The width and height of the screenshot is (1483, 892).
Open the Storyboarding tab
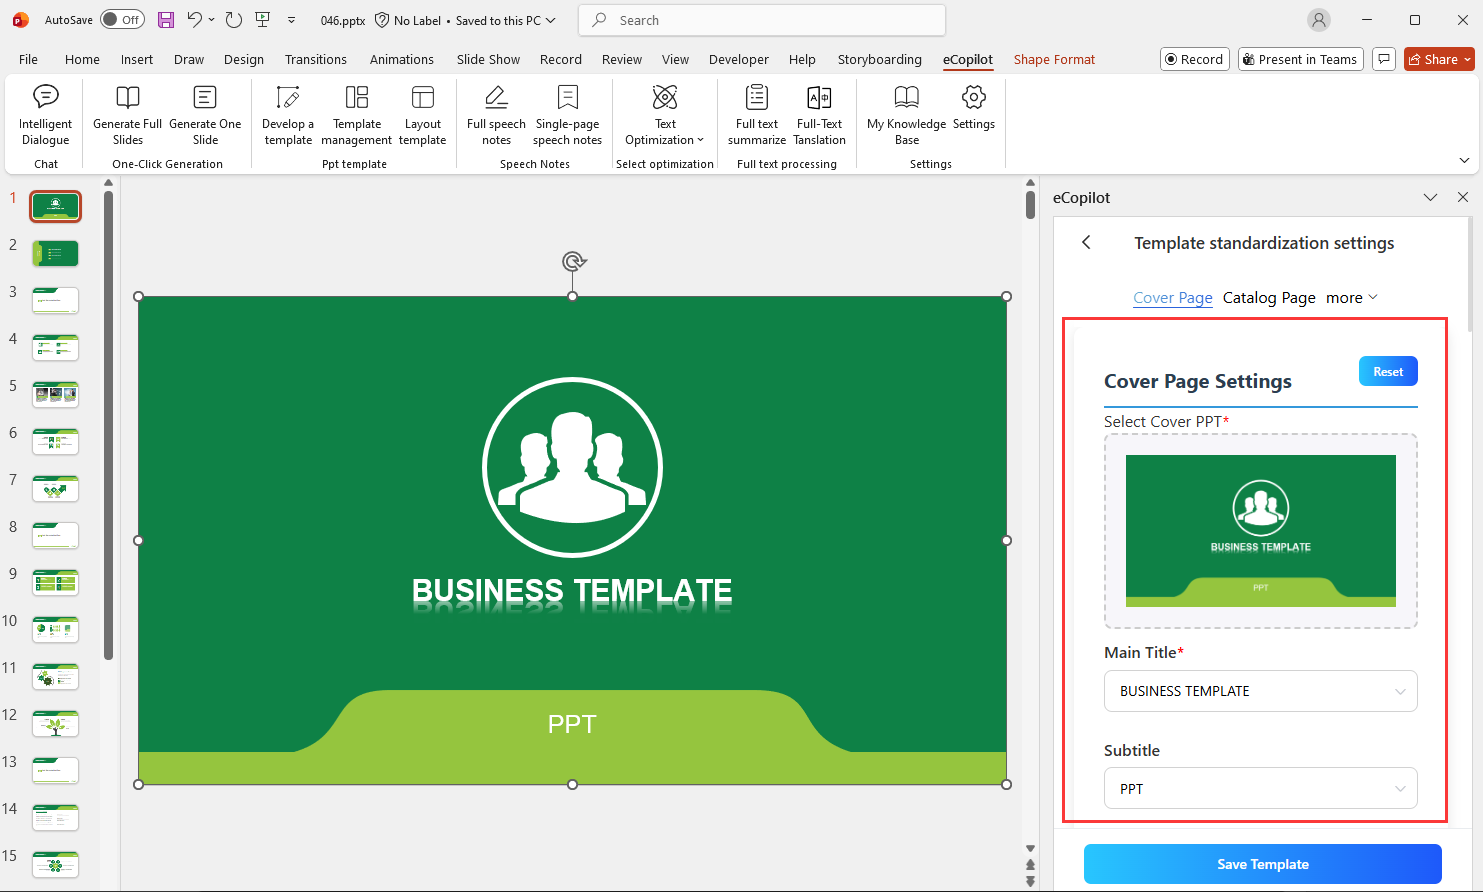pyautogui.click(x=880, y=59)
